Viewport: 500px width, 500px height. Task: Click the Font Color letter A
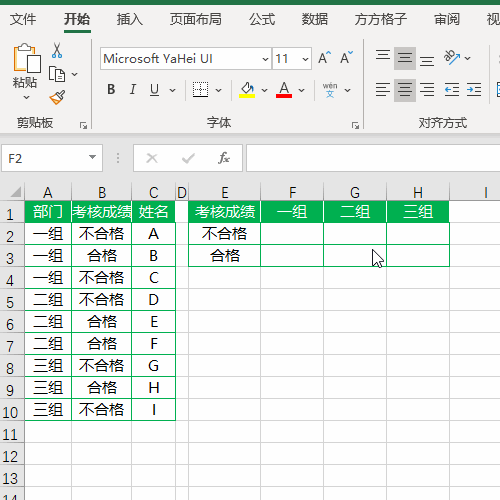pyautogui.click(x=284, y=90)
